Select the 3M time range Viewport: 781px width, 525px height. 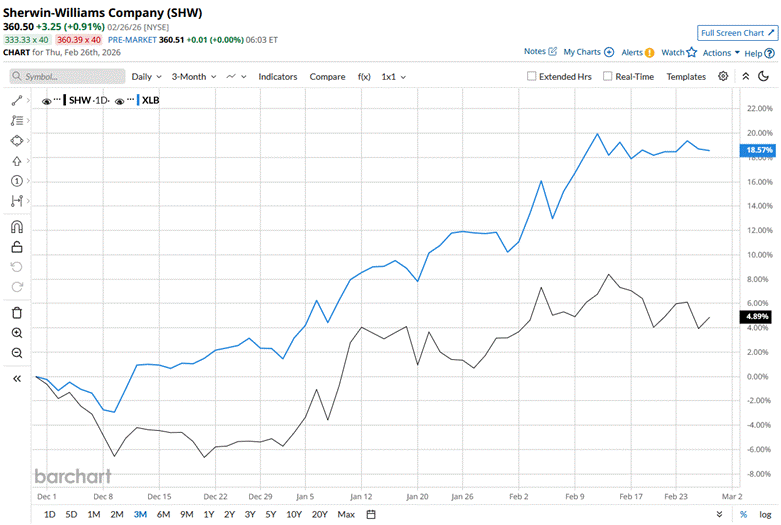click(x=140, y=514)
